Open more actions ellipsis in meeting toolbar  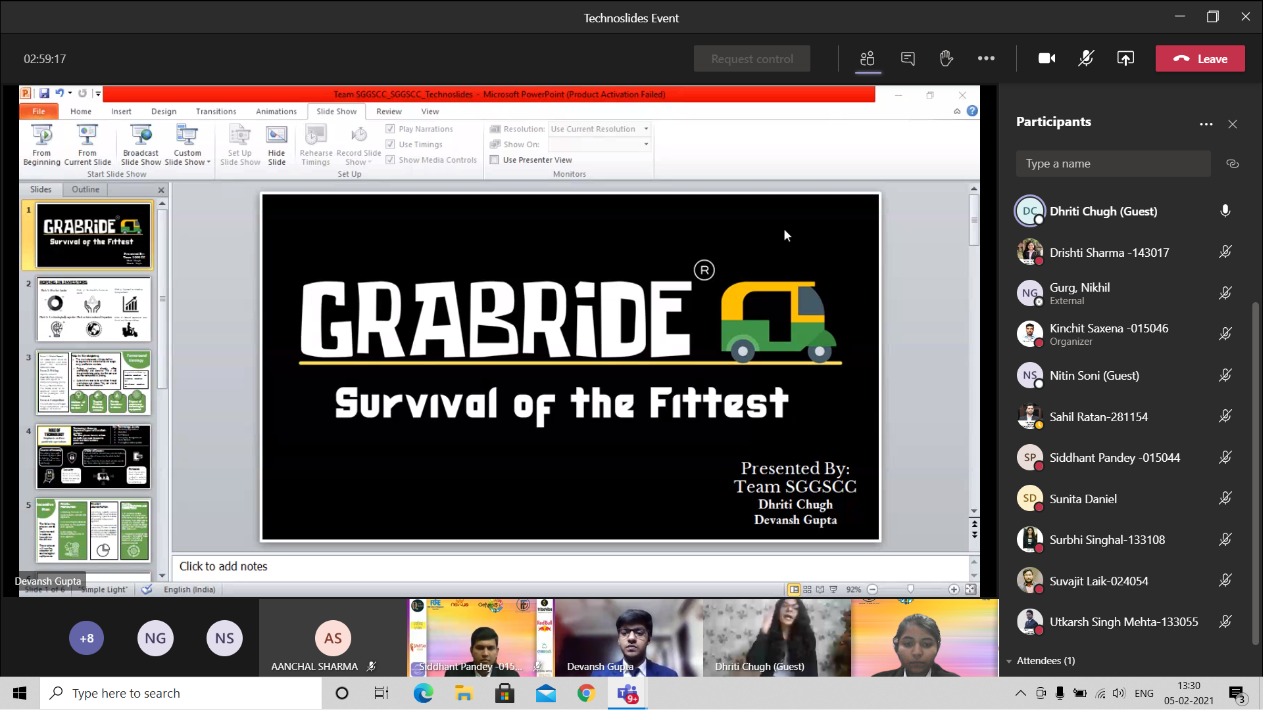(x=986, y=59)
